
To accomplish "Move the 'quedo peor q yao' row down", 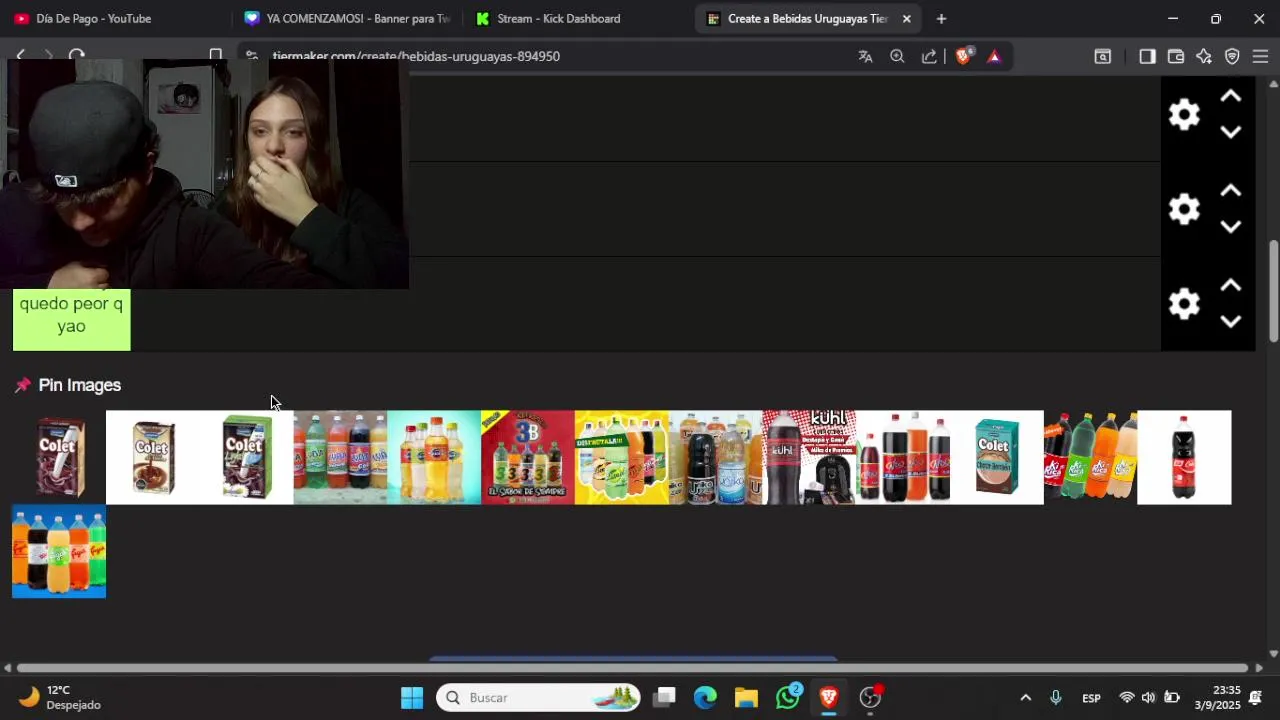I will (x=1231, y=322).
